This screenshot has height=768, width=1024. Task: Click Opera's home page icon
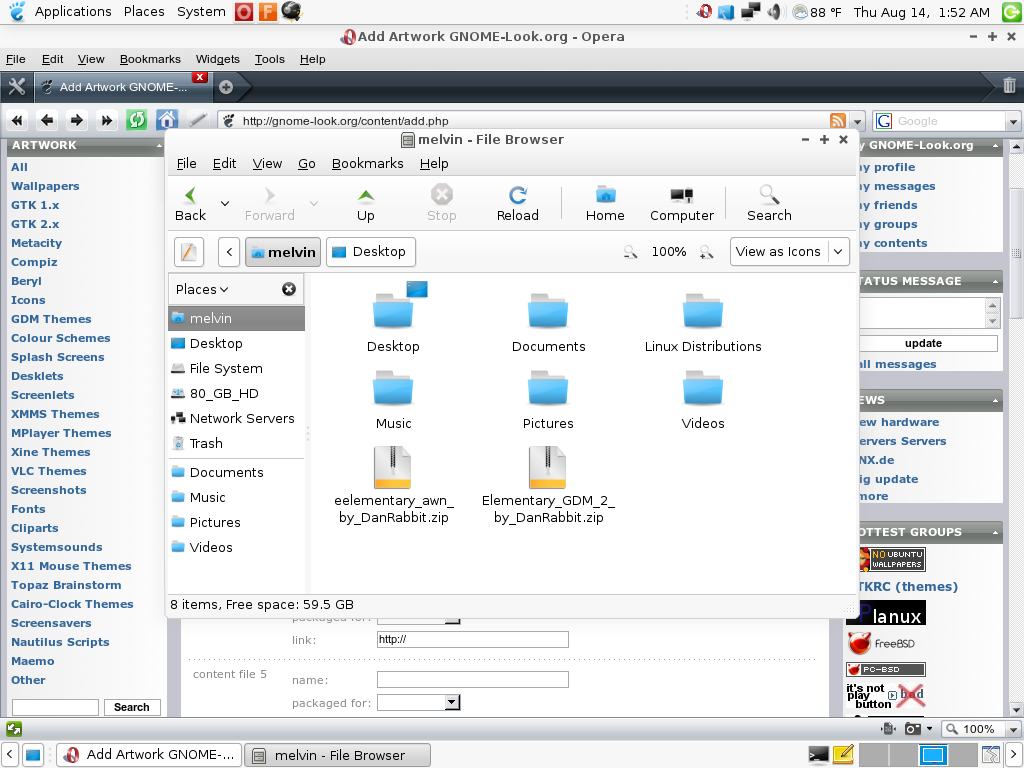coord(167,120)
